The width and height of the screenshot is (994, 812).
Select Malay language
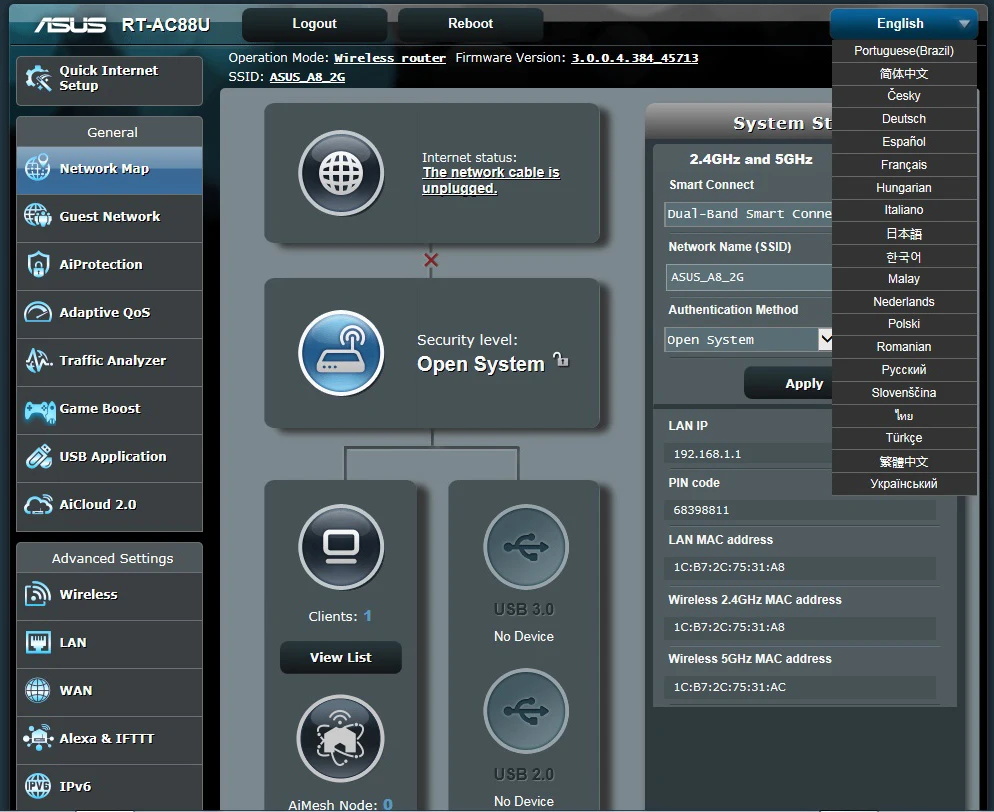click(x=904, y=279)
